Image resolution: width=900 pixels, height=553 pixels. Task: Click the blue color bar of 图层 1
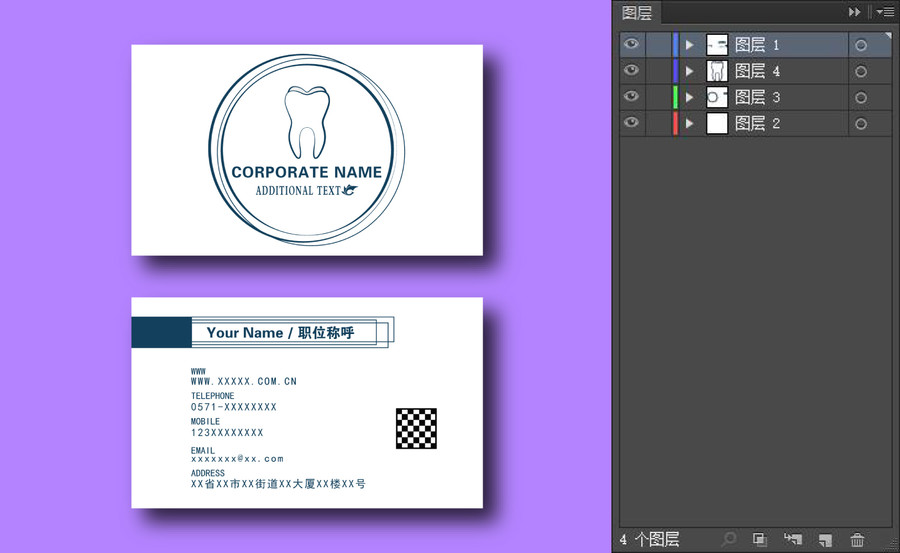coord(676,45)
